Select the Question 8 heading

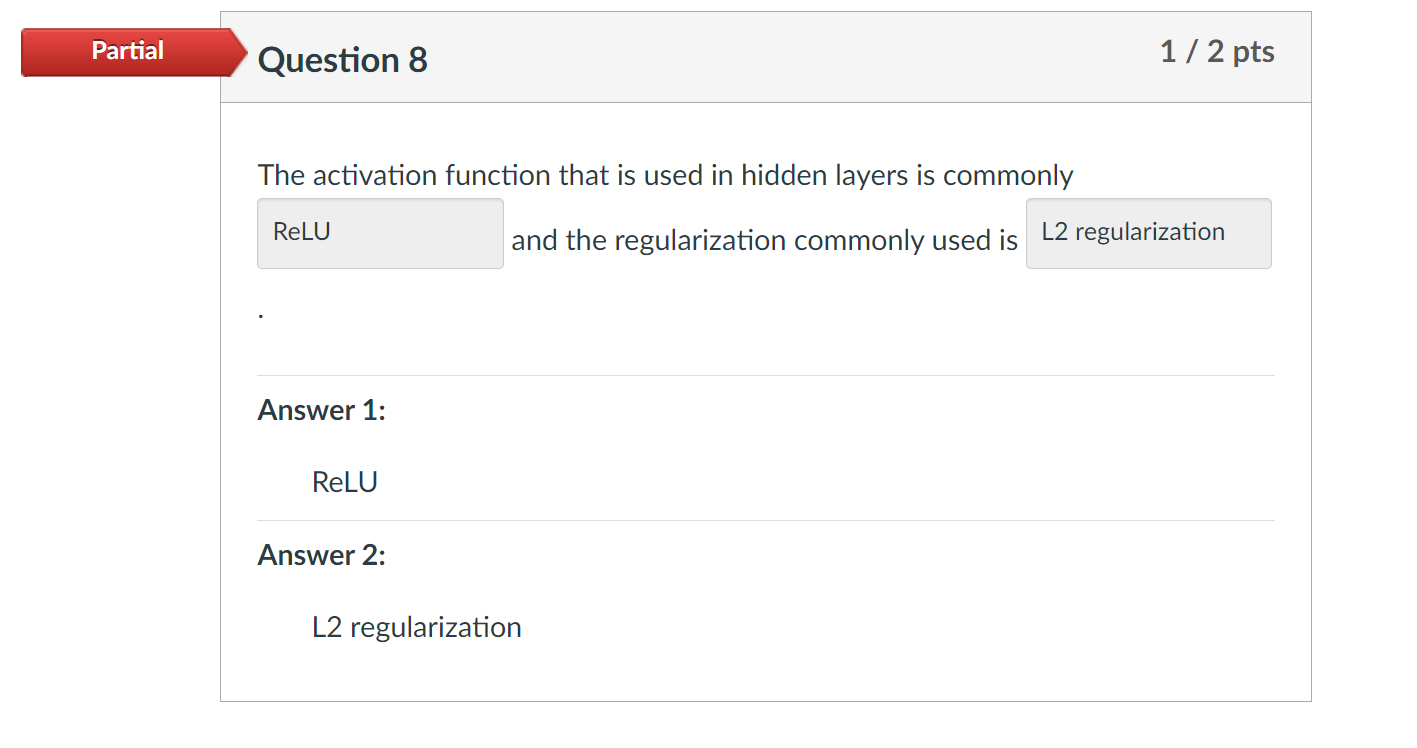point(342,60)
